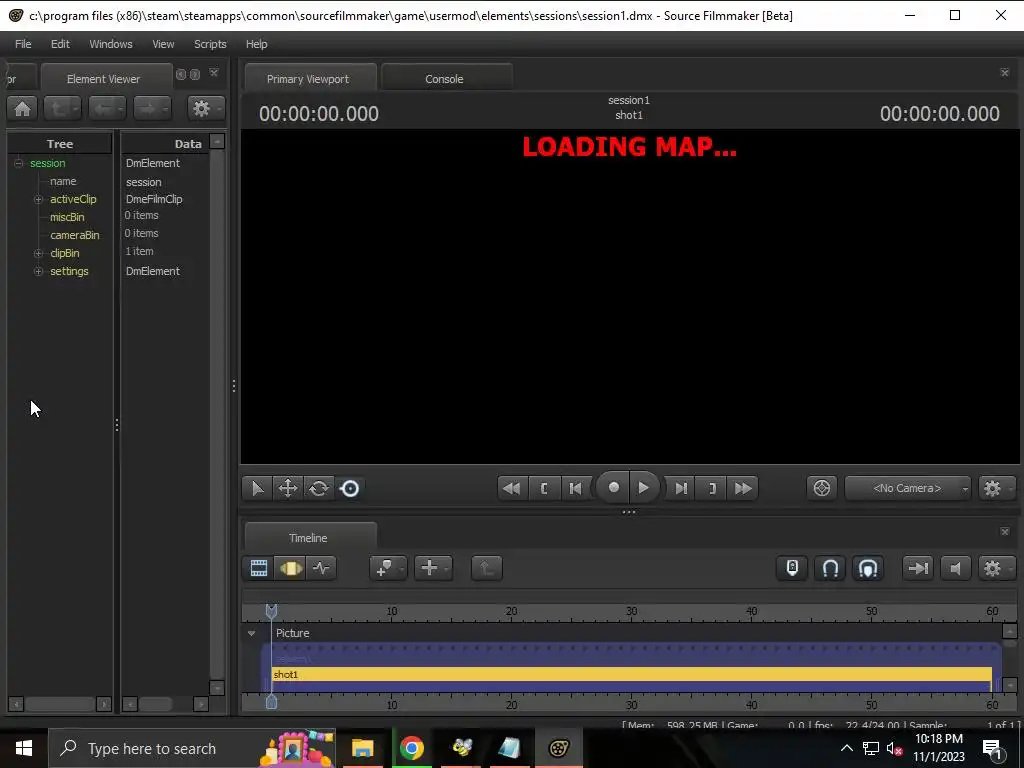Click the Data column scroll up arrow
This screenshot has width=1024, height=768.
(x=217, y=141)
